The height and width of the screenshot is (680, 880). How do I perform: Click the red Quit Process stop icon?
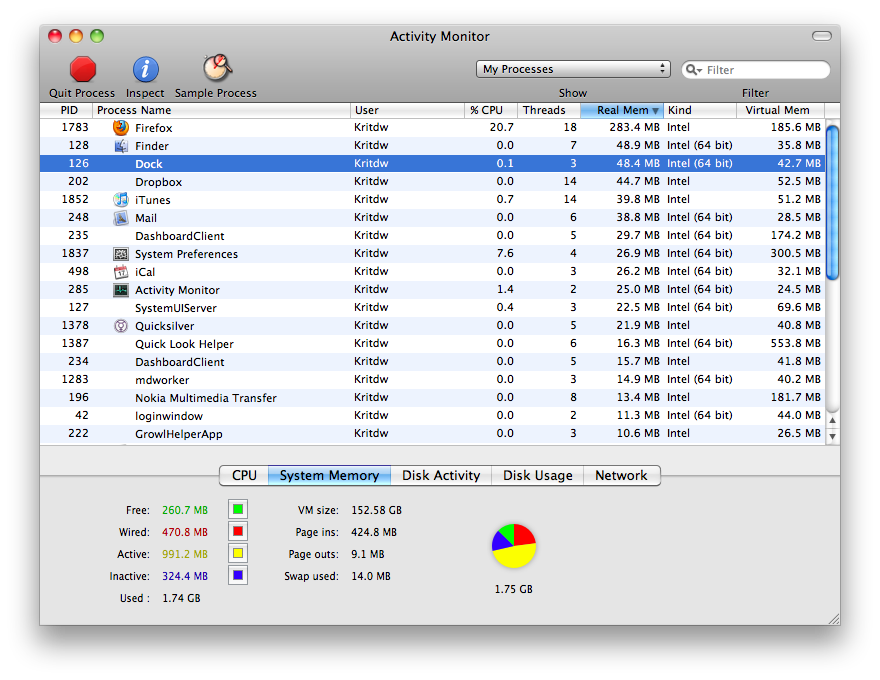(x=82, y=70)
